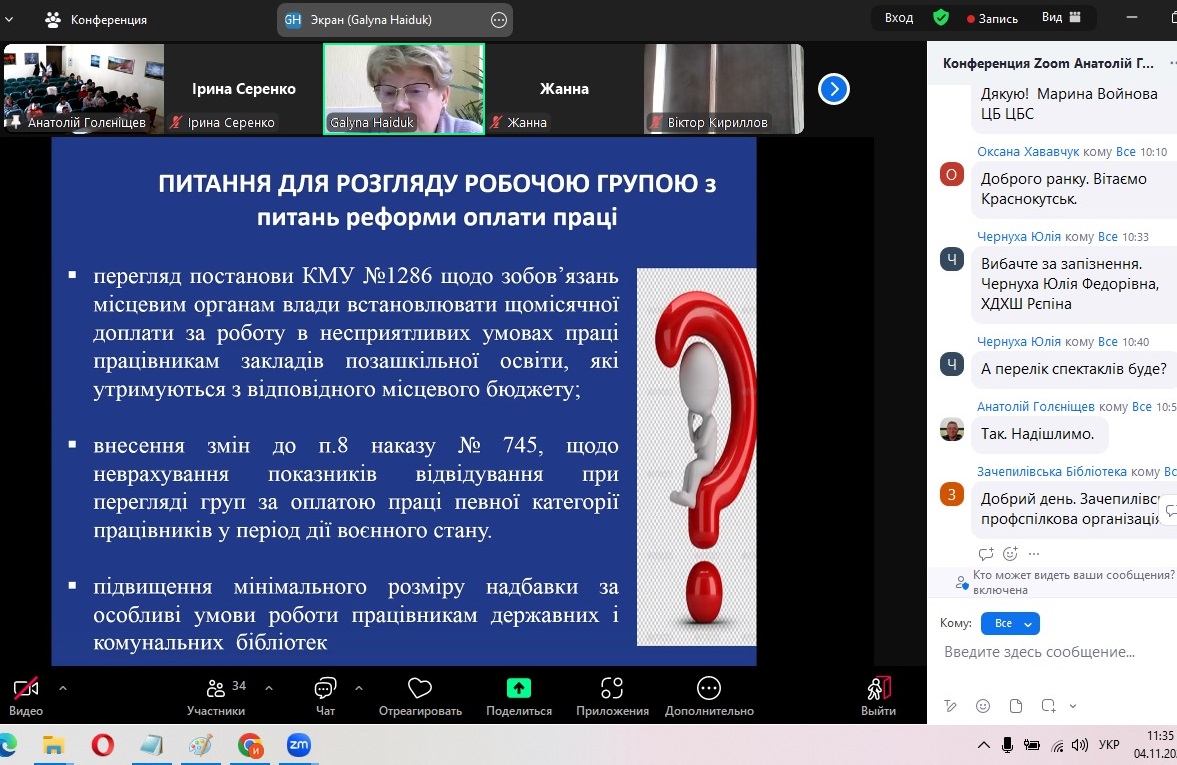Click the green encryption shield icon

tap(941, 17)
